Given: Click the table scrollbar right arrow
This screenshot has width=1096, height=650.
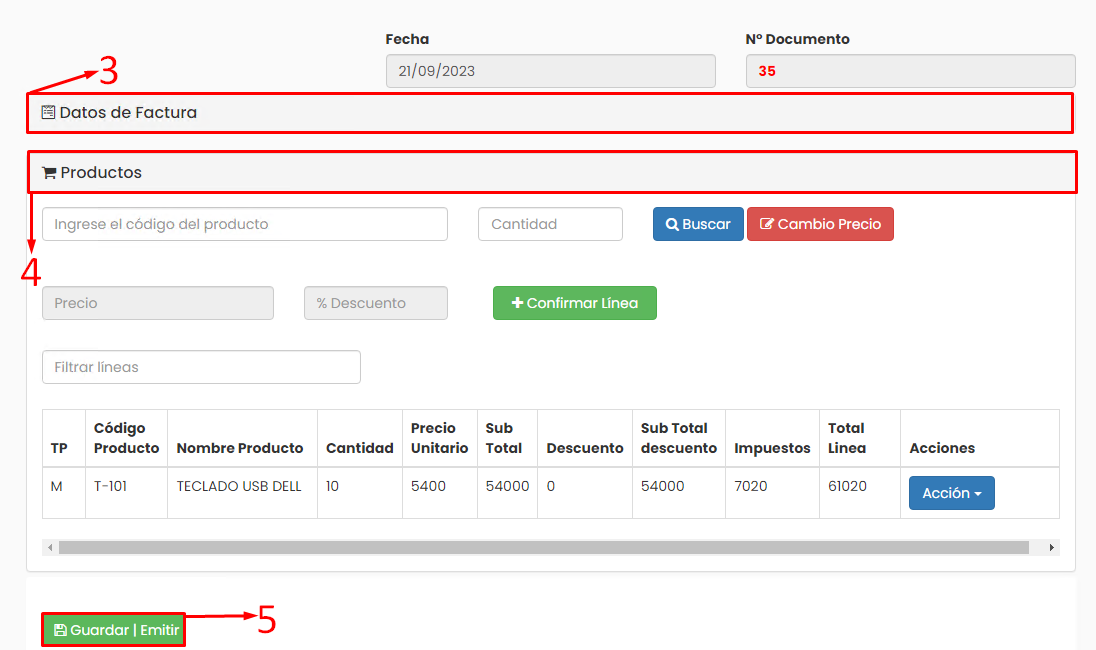Looking at the screenshot, I should pyautogui.click(x=1051, y=547).
